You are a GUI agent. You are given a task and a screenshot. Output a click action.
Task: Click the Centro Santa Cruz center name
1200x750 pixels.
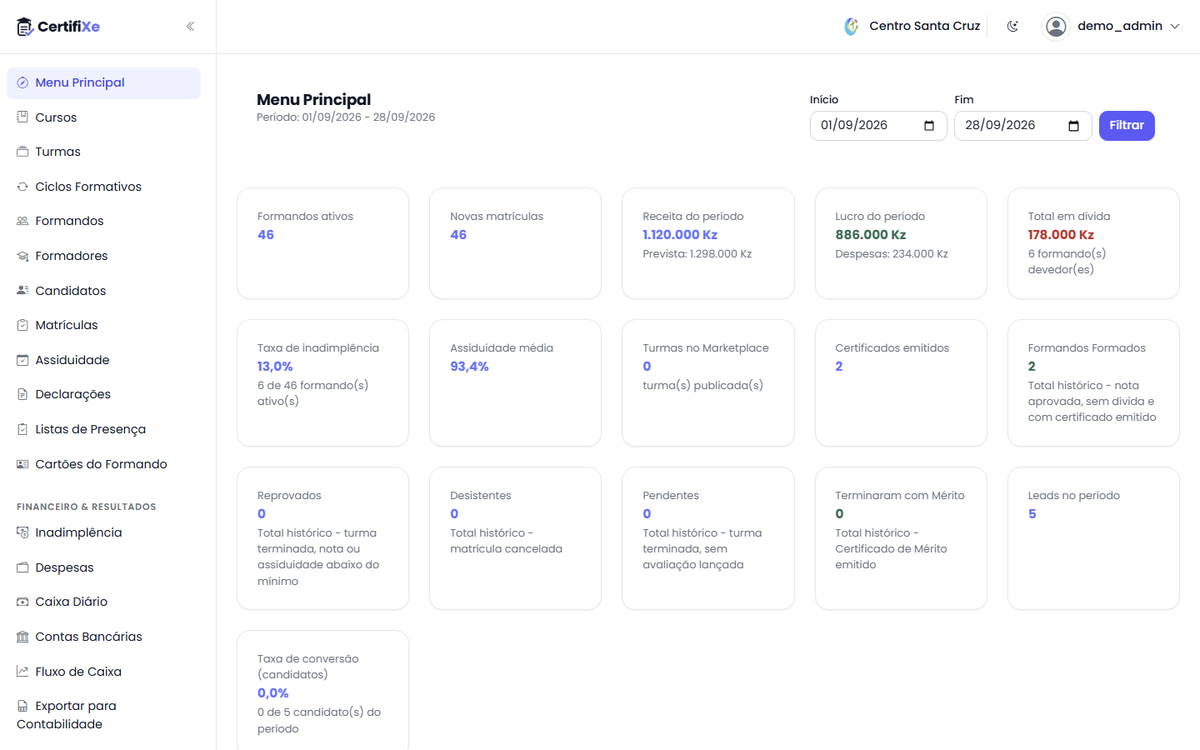pos(925,26)
